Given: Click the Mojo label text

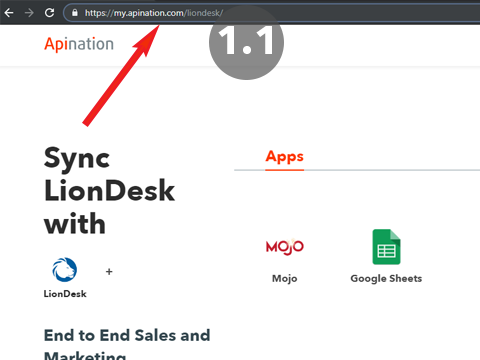Looking at the screenshot, I should pos(284,278).
